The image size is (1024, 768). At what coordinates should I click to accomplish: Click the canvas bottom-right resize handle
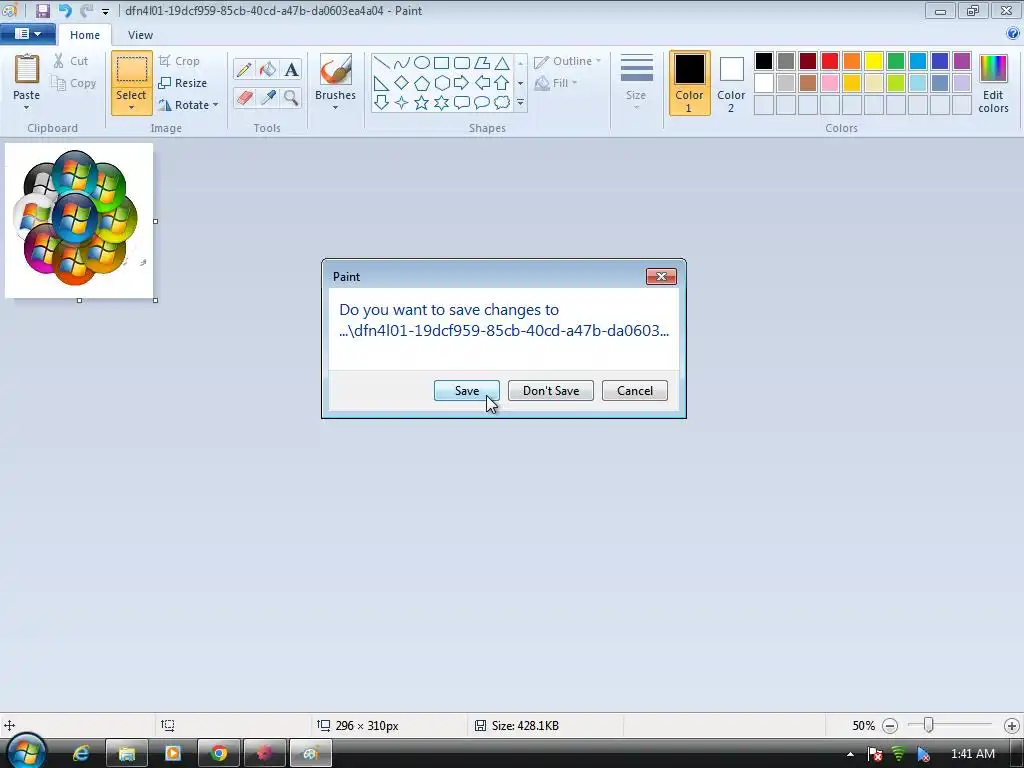pos(155,300)
